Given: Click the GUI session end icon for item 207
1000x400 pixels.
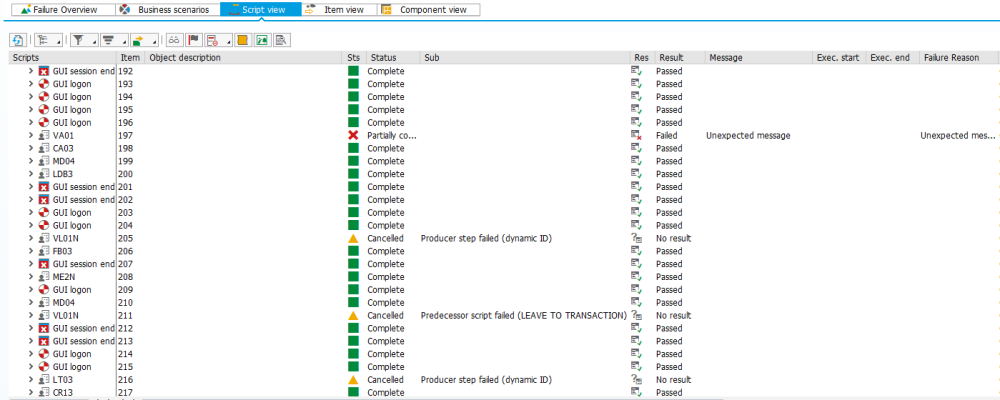Looking at the screenshot, I should 44,263.
